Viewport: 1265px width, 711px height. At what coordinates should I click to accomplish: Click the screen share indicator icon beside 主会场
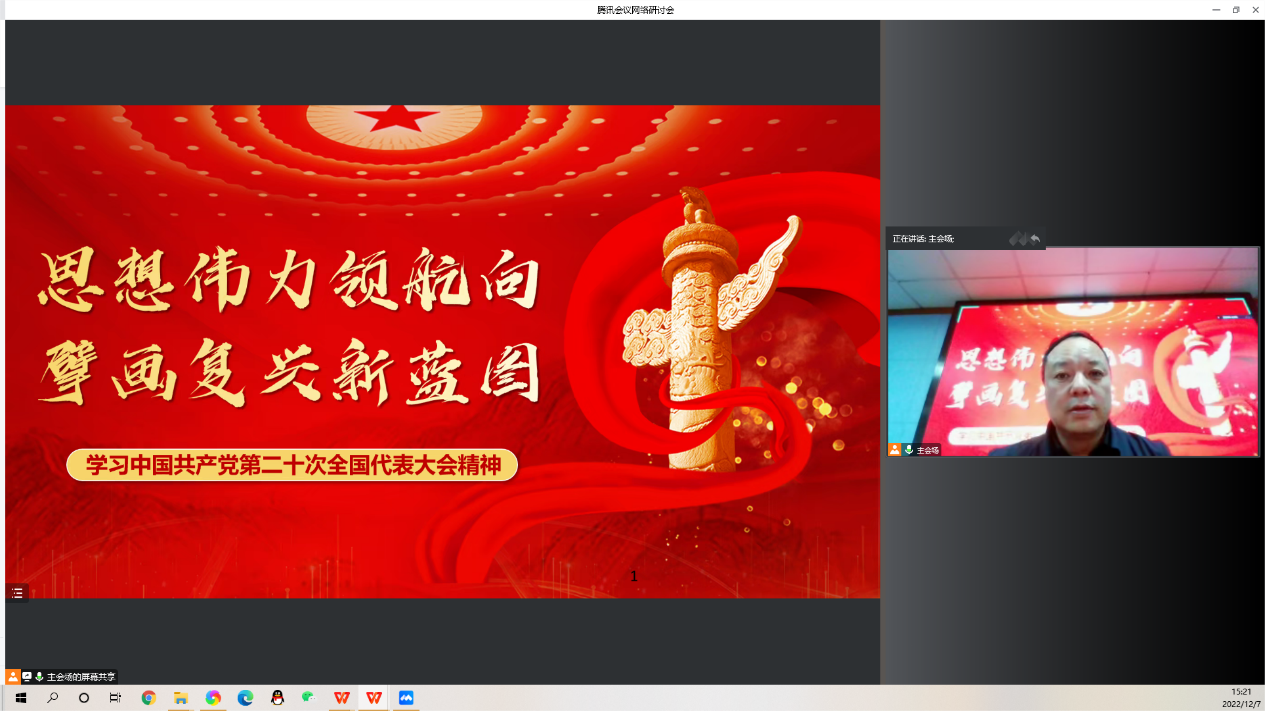click(27, 677)
